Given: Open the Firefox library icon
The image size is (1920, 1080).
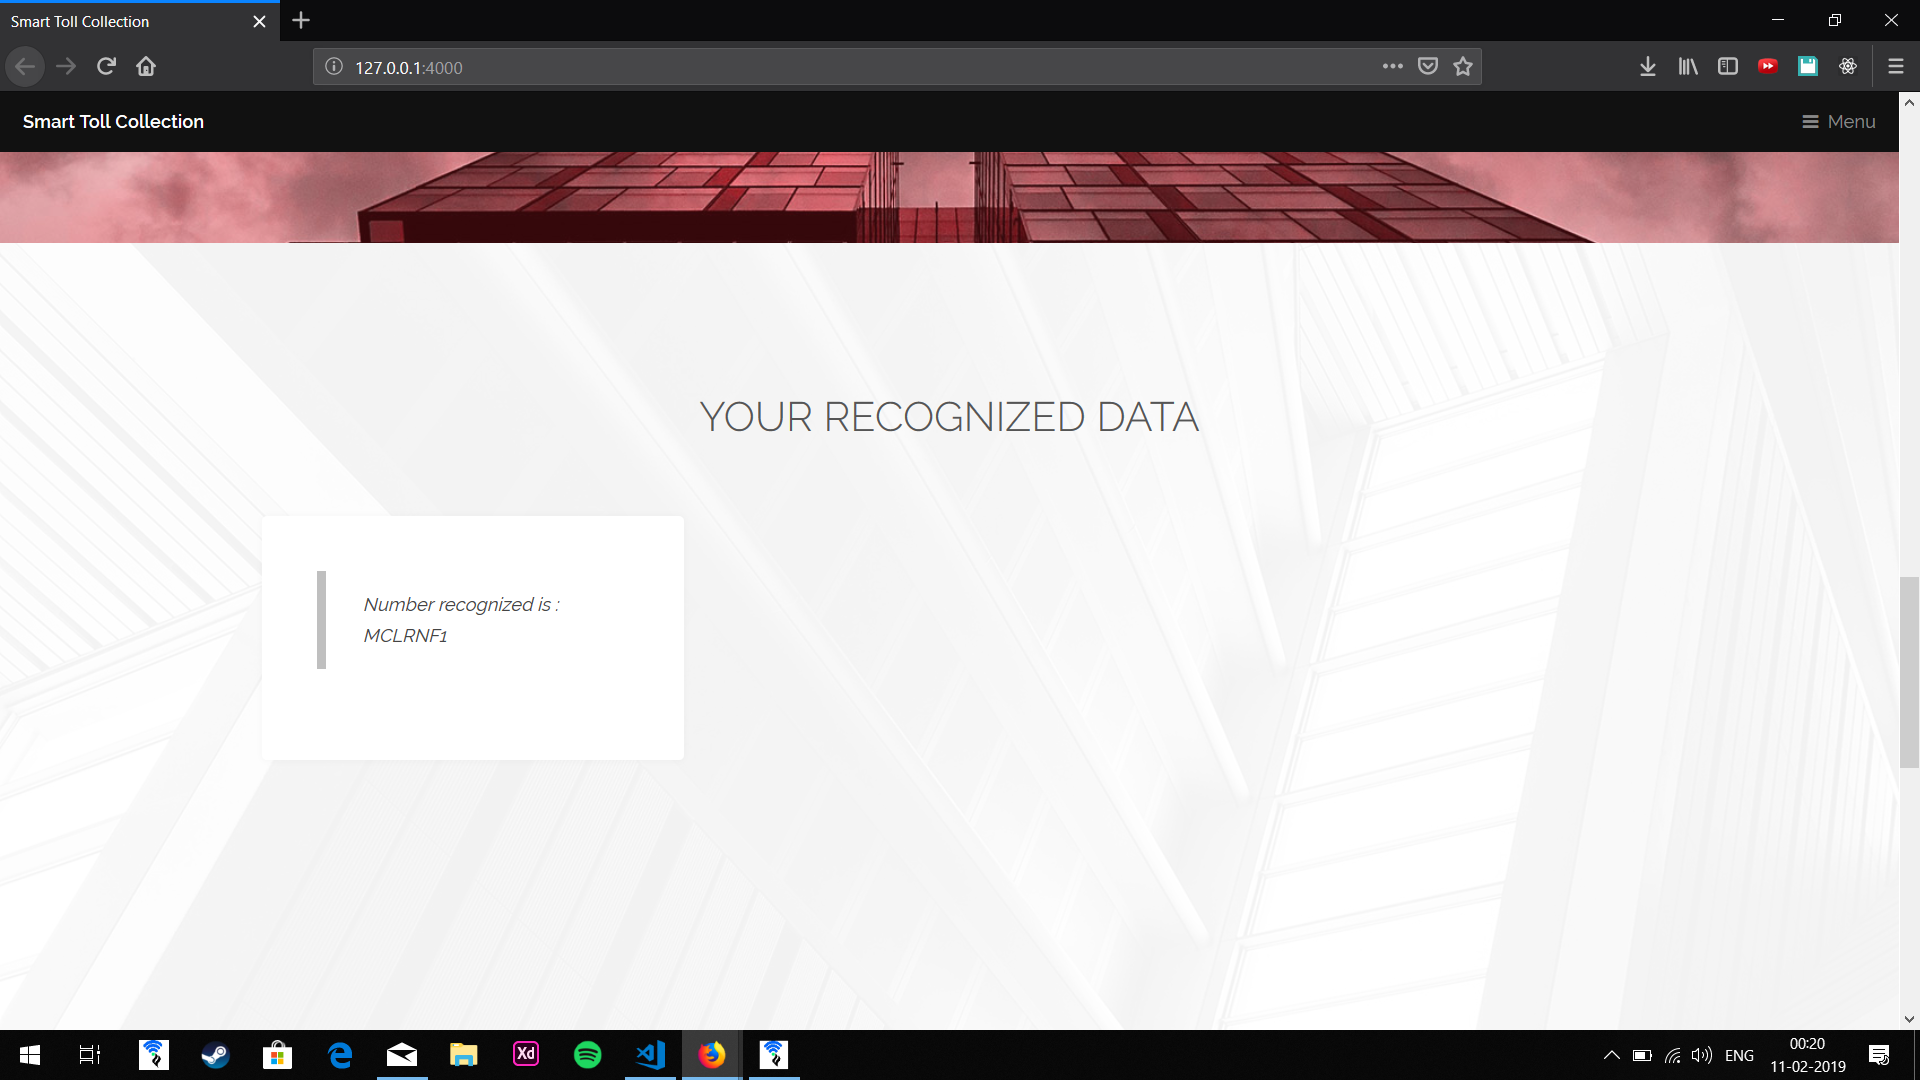Looking at the screenshot, I should (1688, 66).
